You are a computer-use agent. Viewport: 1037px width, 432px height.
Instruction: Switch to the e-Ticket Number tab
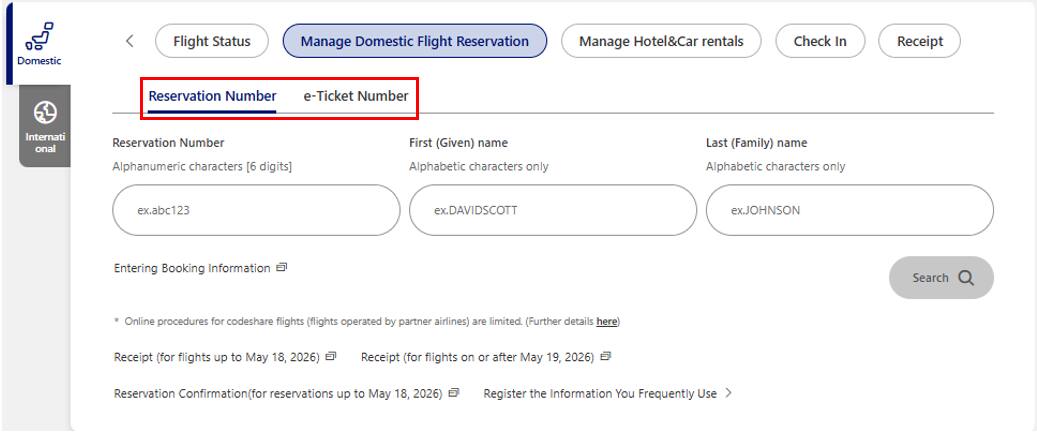pyautogui.click(x=355, y=96)
